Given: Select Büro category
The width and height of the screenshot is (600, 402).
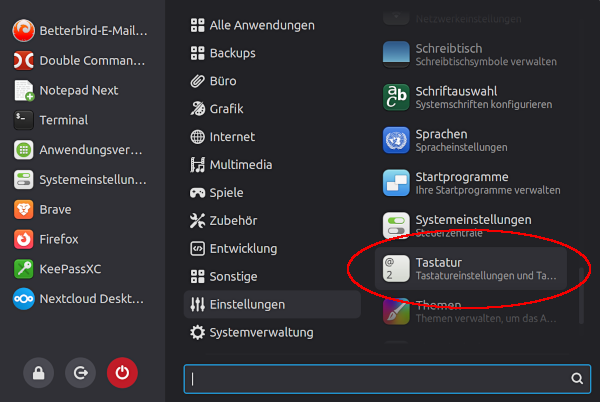Looking at the screenshot, I should (x=272, y=81).
